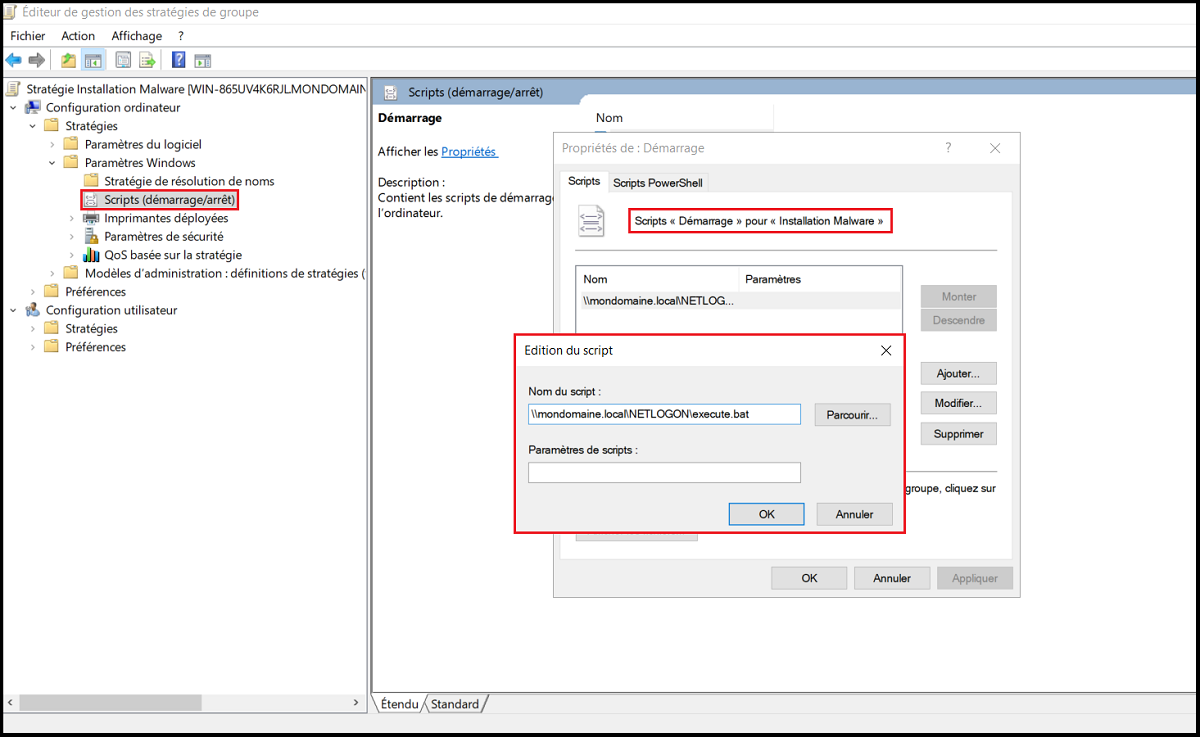Open the Propriétés link
Image resolution: width=1200 pixels, height=737 pixels.
(468, 152)
